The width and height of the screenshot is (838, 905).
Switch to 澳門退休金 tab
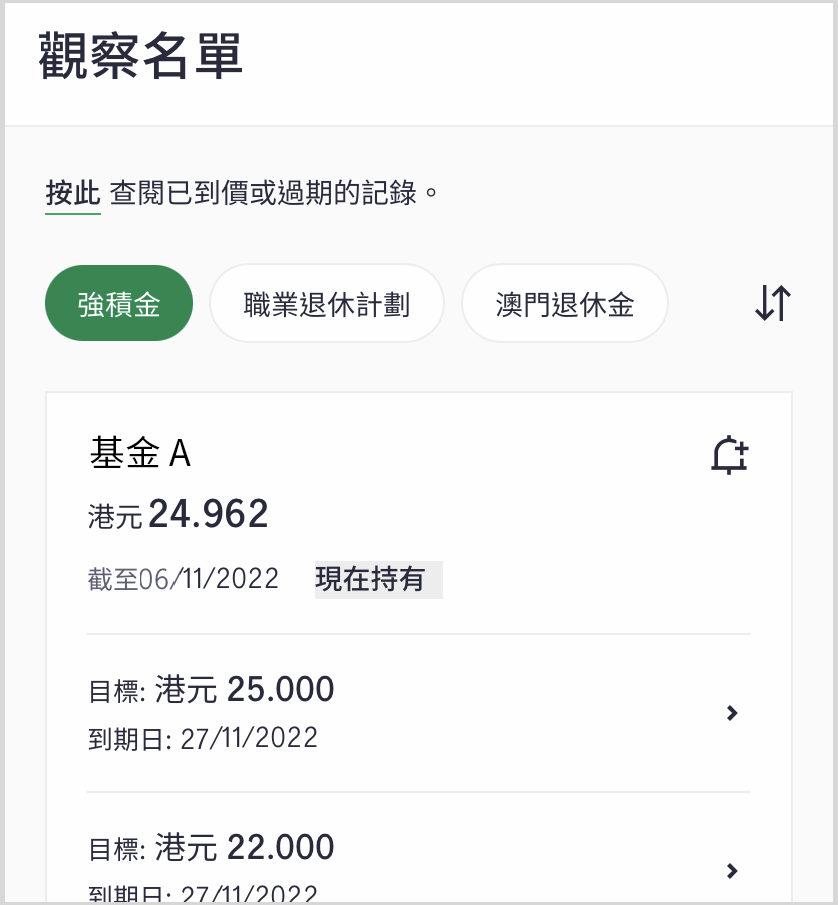[x=564, y=303]
